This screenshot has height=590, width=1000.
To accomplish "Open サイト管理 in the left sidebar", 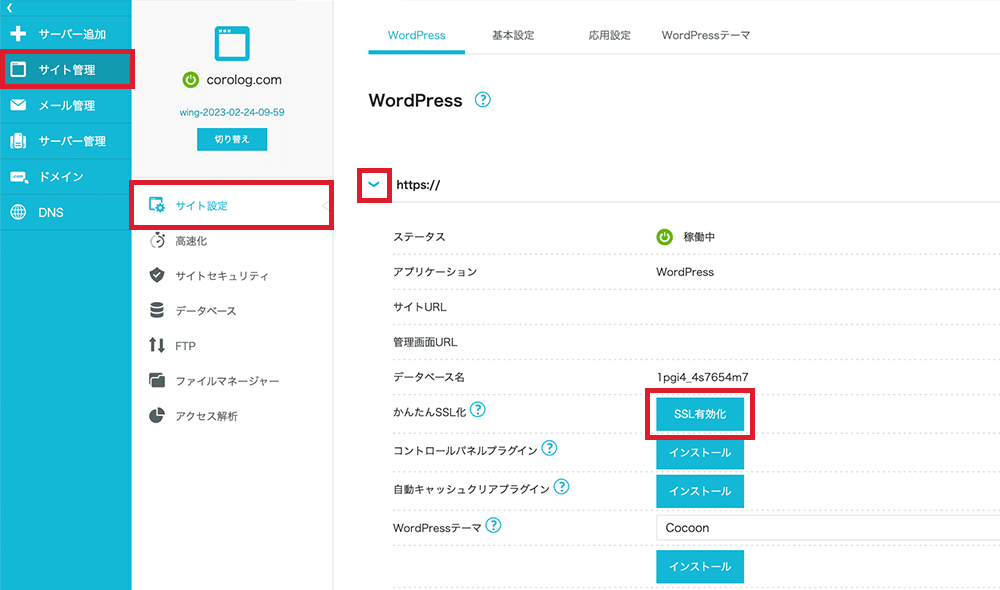I will 66,70.
